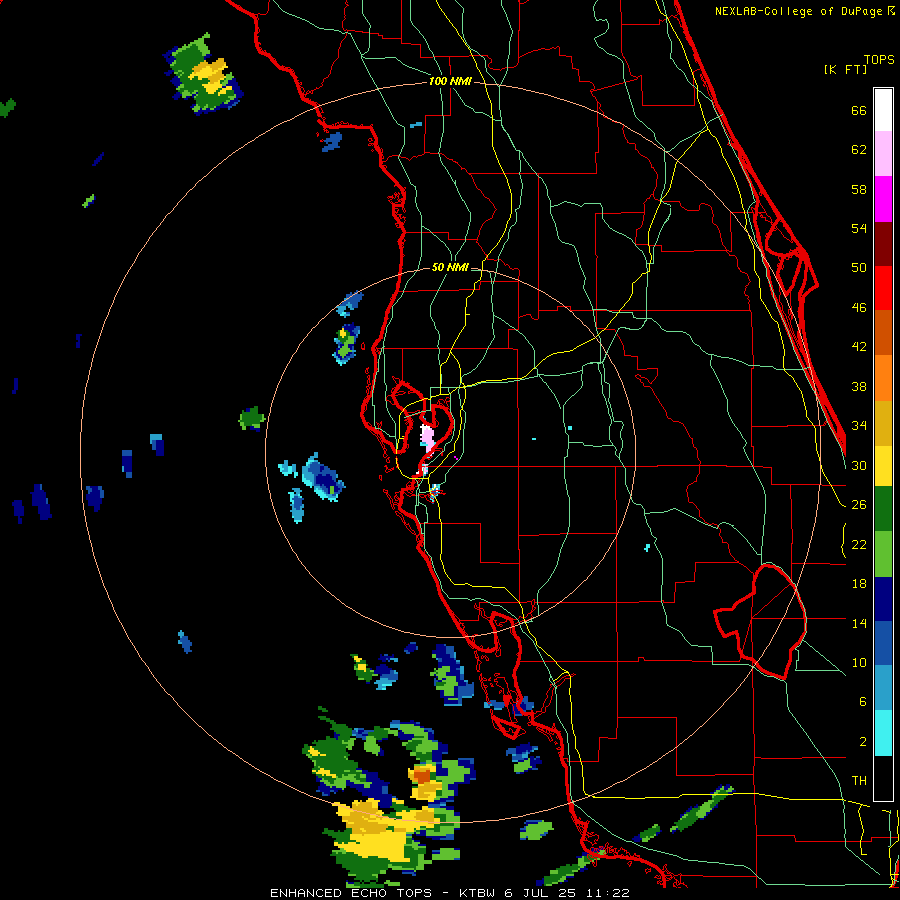The width and height of the screenshot is (900, 900).
Task: Click the dark orange echo core in the southern storm cluster
Action: pyautogui.click(x=422, y=777)
